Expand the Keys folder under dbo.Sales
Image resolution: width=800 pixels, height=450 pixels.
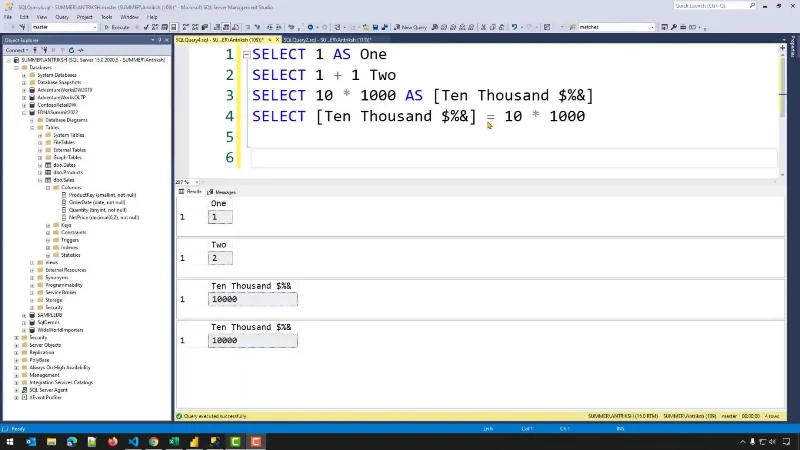click(x=48, y=225)
